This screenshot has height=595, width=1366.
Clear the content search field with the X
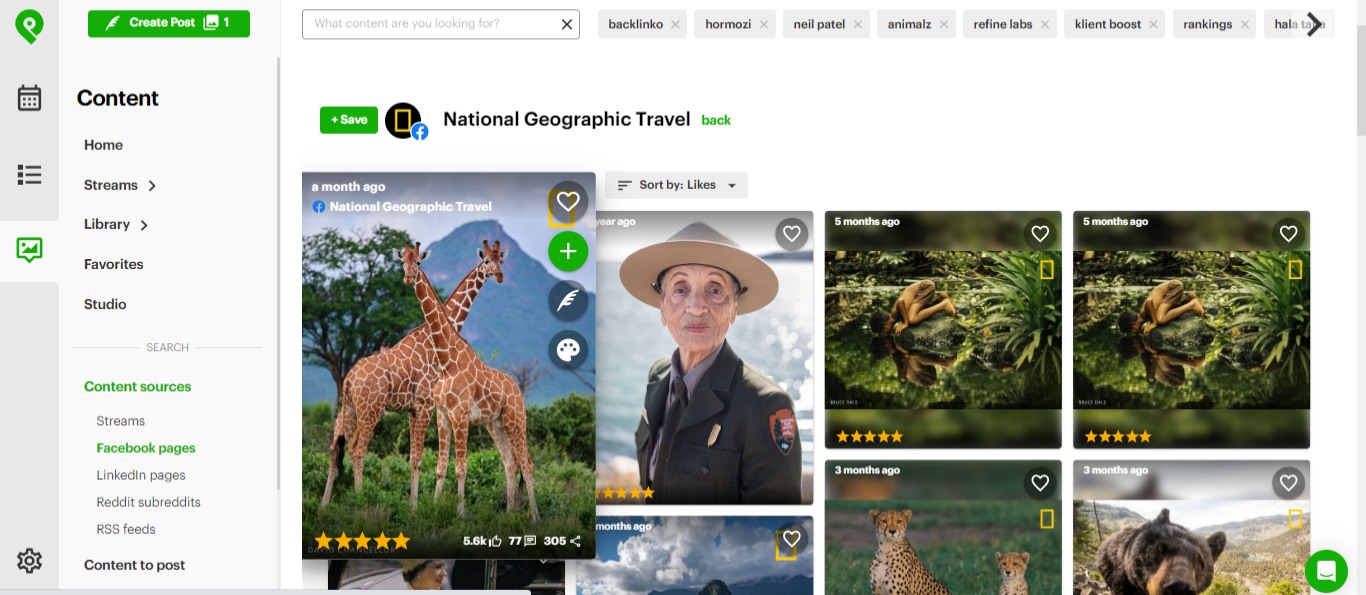(x=567, y=24)
